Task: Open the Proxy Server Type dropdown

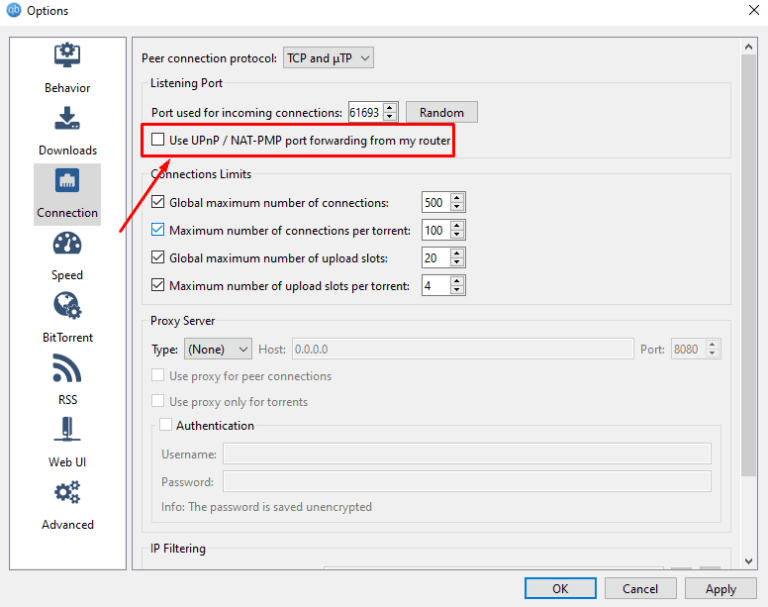Action: click(x=218, y=349)
